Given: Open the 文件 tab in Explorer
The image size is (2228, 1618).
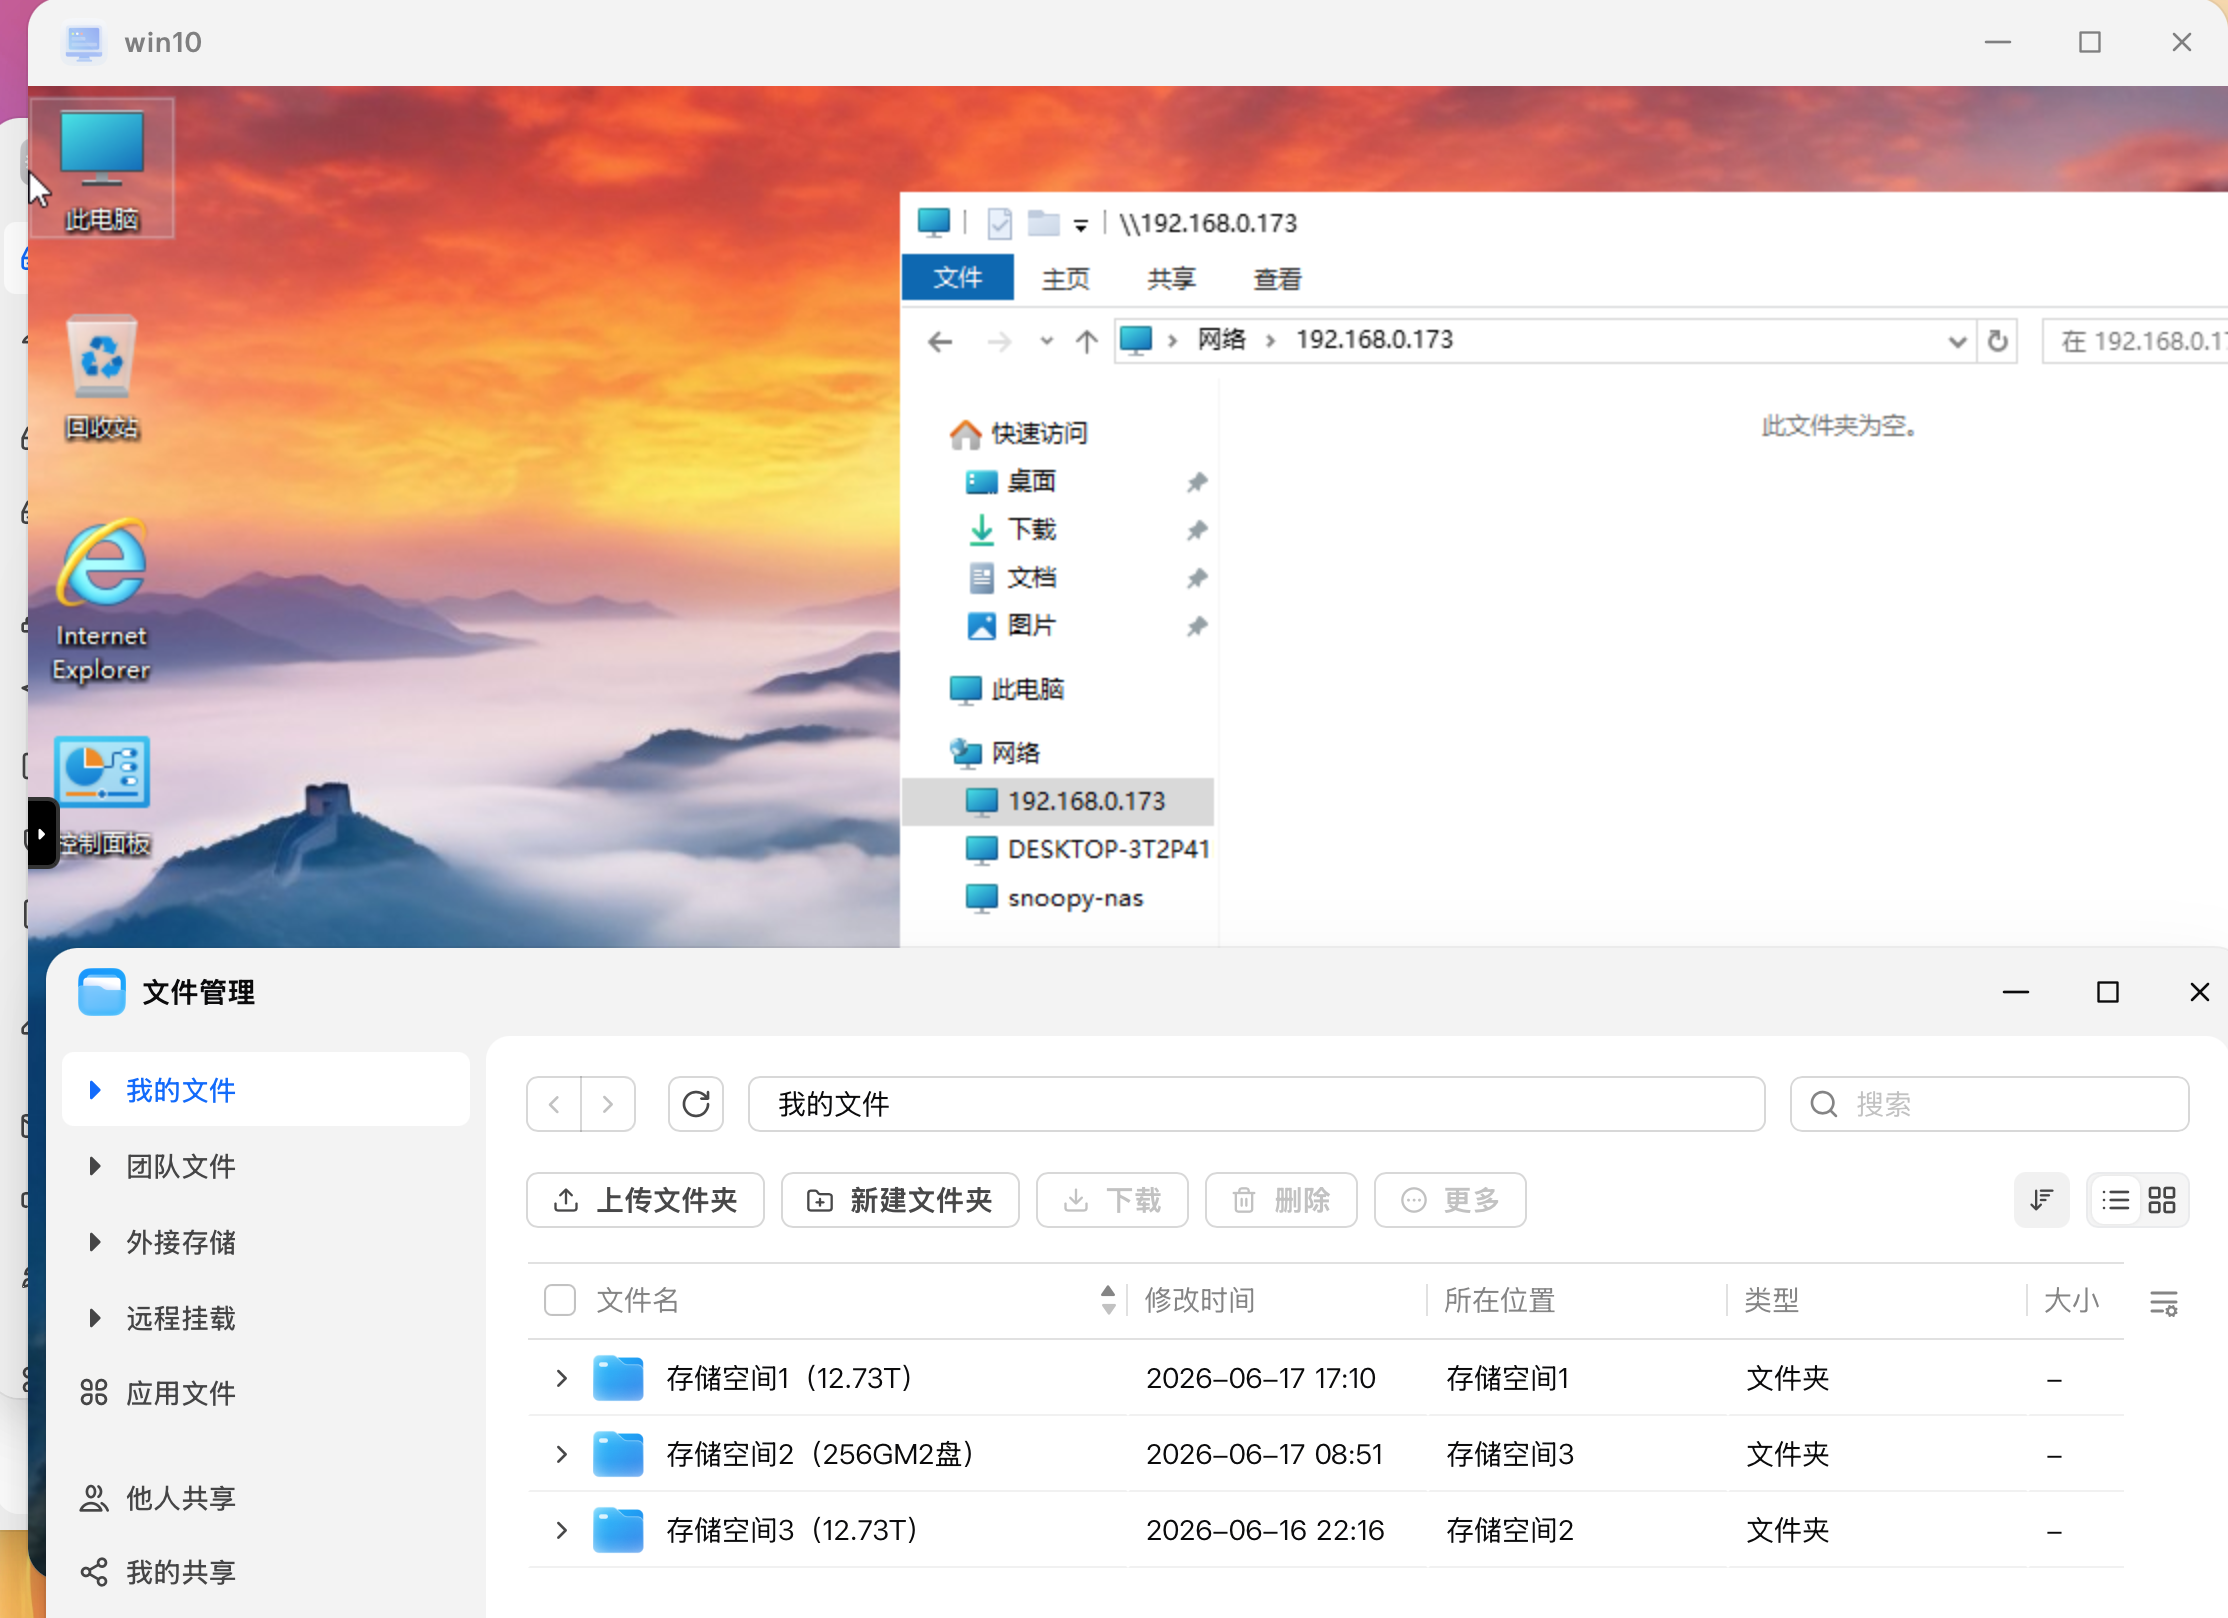Looking at the screenshot, I should [958, 278].
